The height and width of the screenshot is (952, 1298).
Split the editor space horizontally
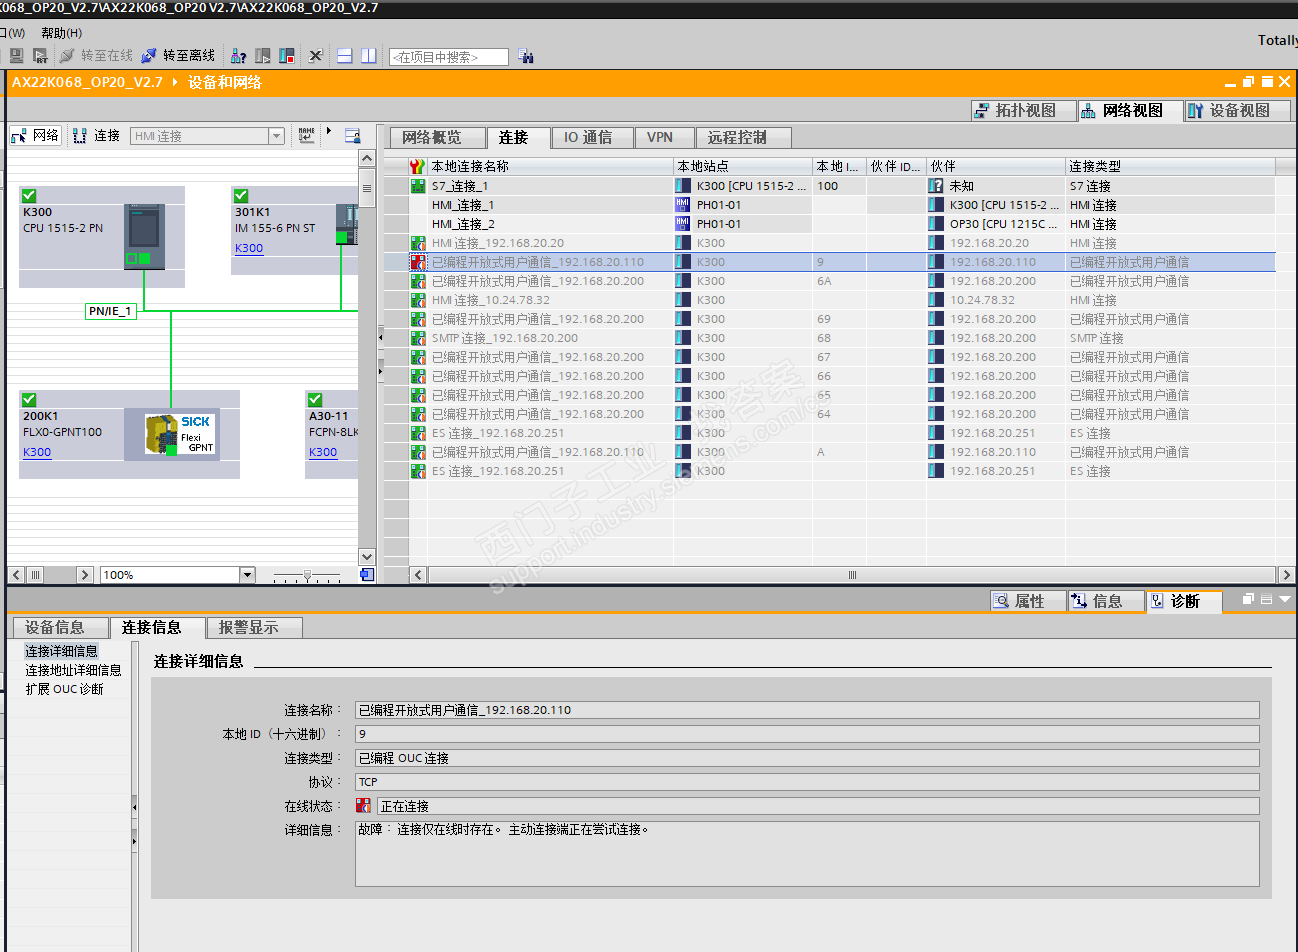(344, 56)
